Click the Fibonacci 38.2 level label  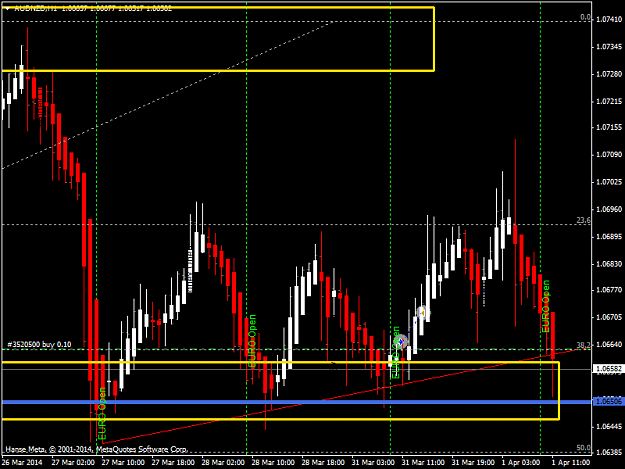point(584,345)
